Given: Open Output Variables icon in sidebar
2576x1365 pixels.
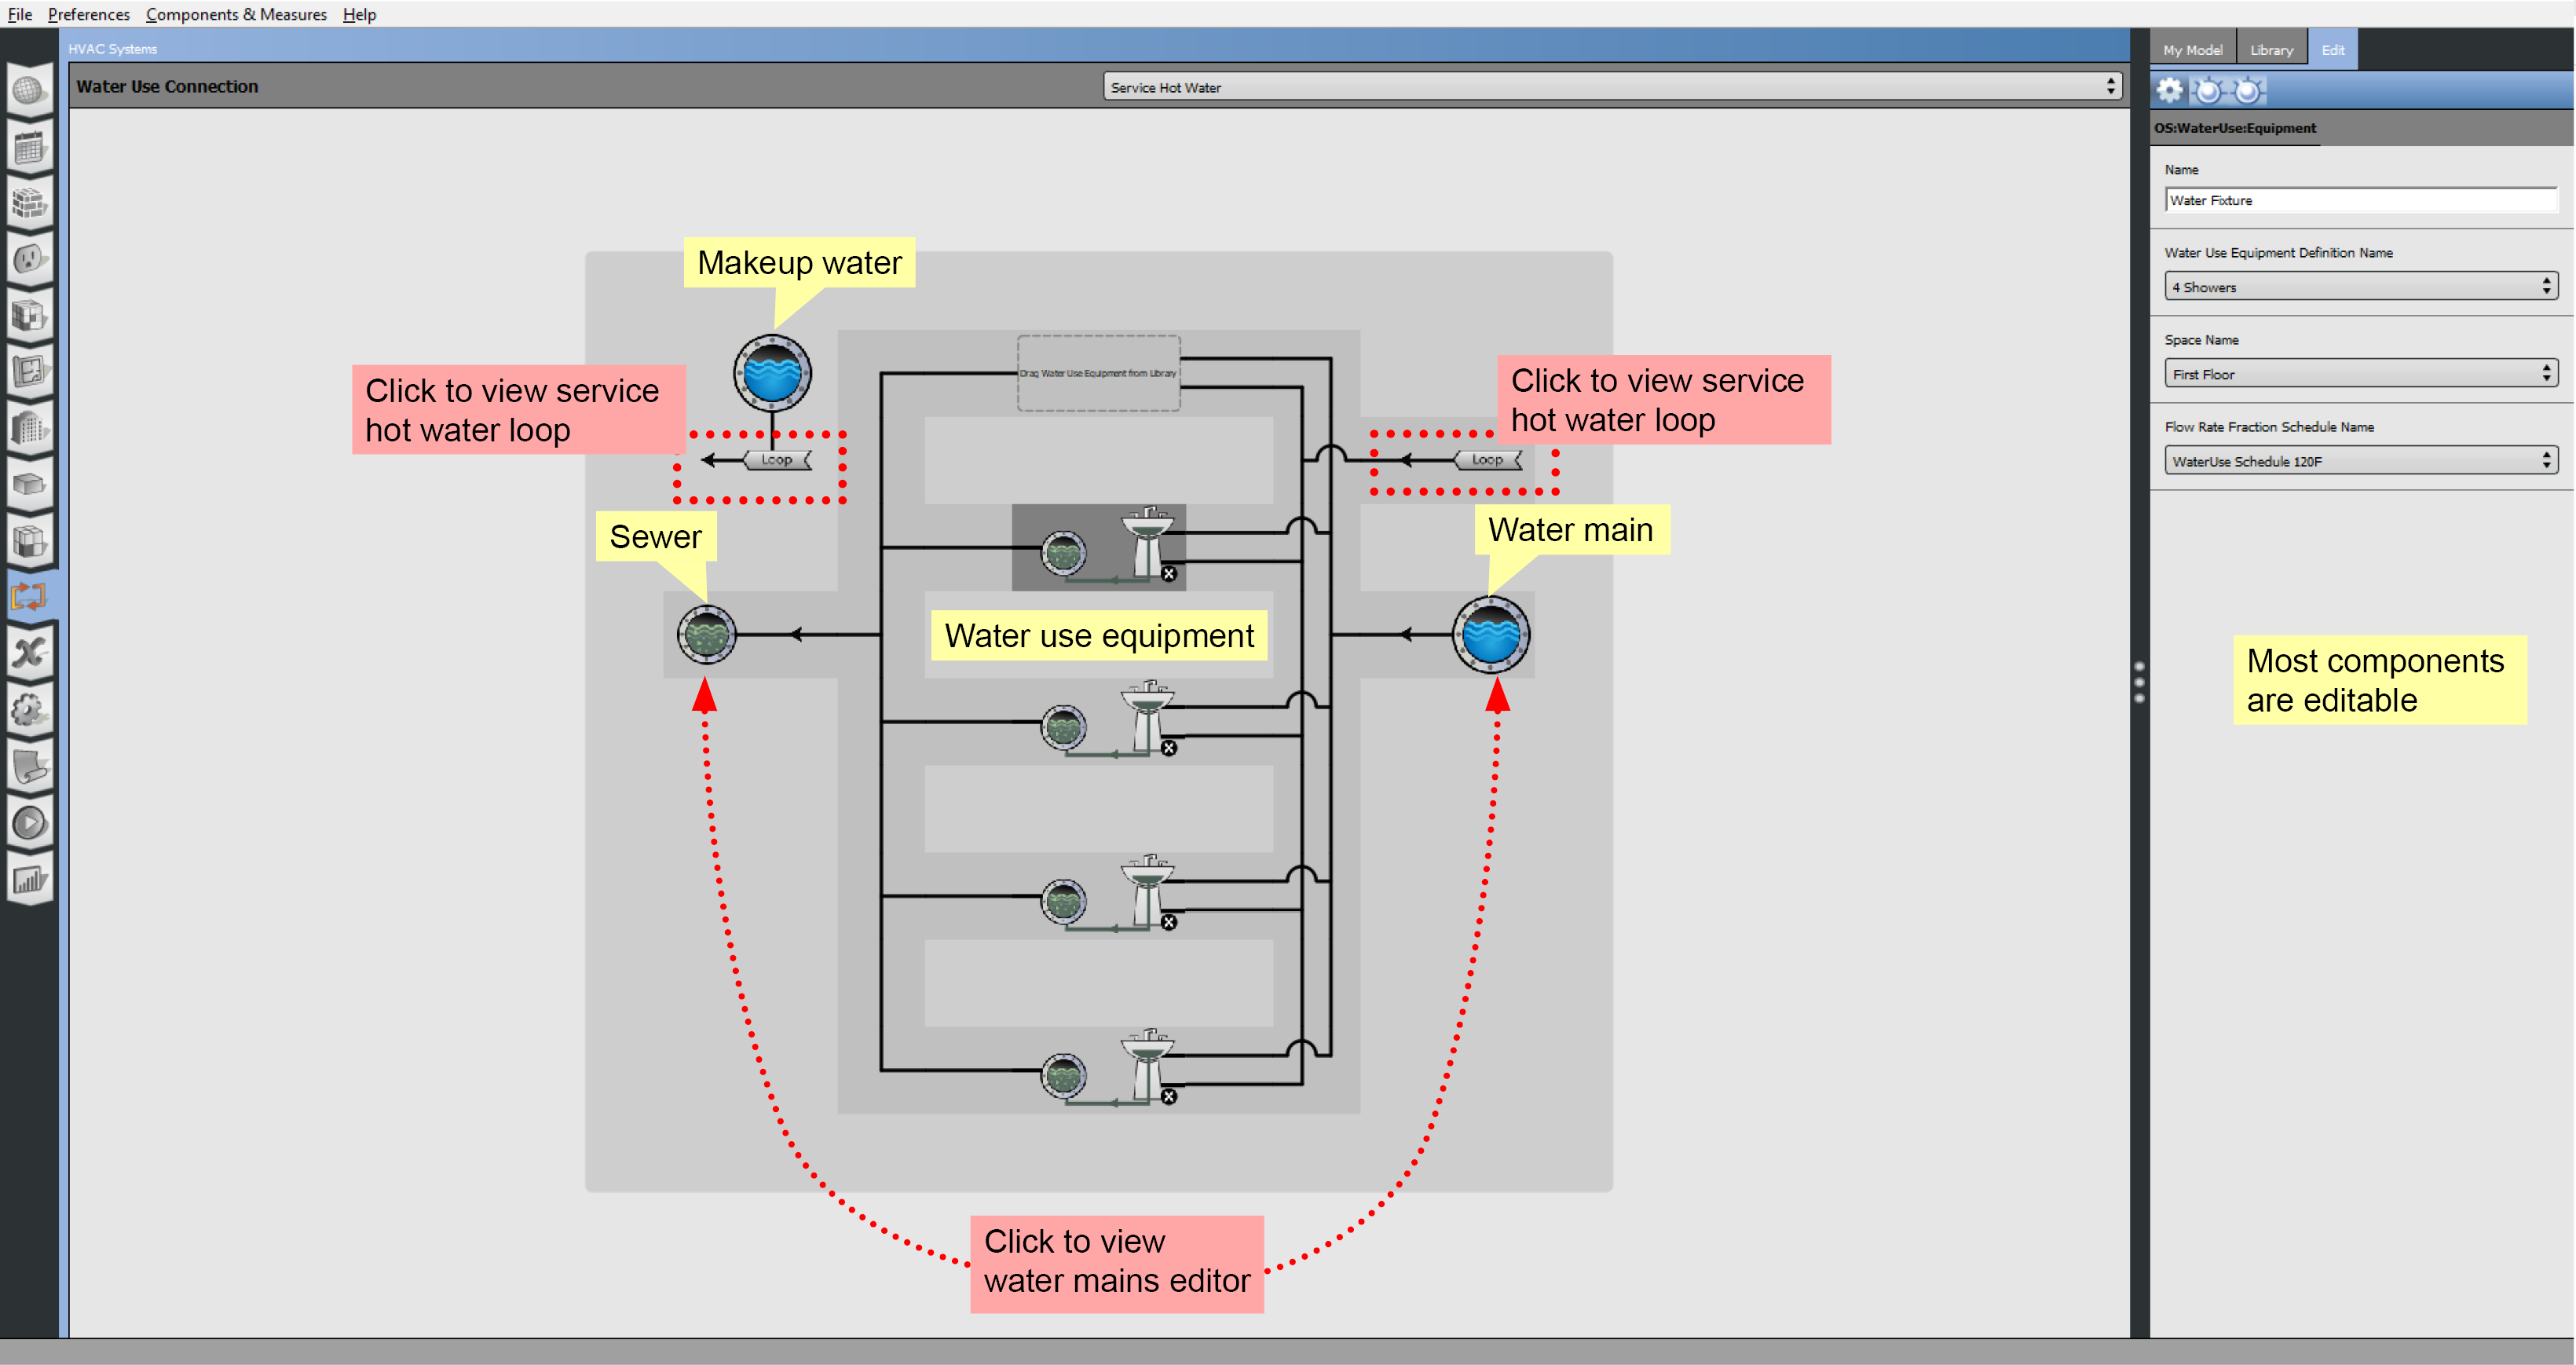Looking at the screenshot, I should [29, 653].
